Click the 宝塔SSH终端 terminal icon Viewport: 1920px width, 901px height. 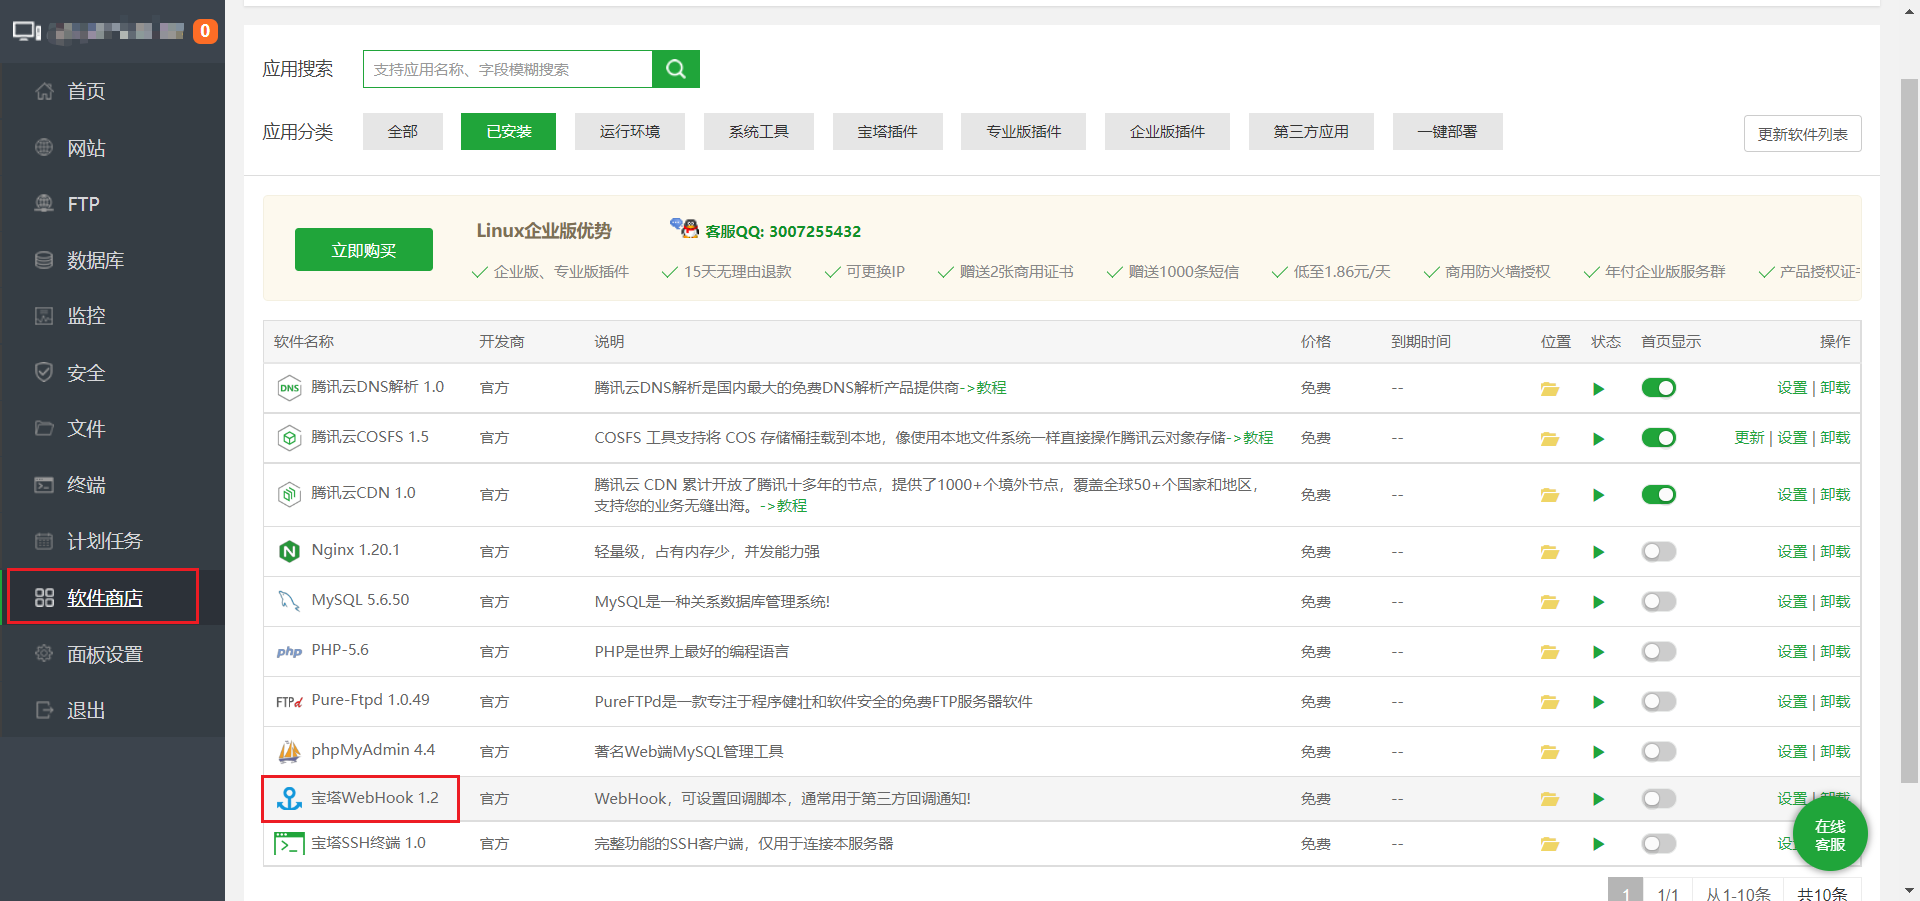[289, 844]
